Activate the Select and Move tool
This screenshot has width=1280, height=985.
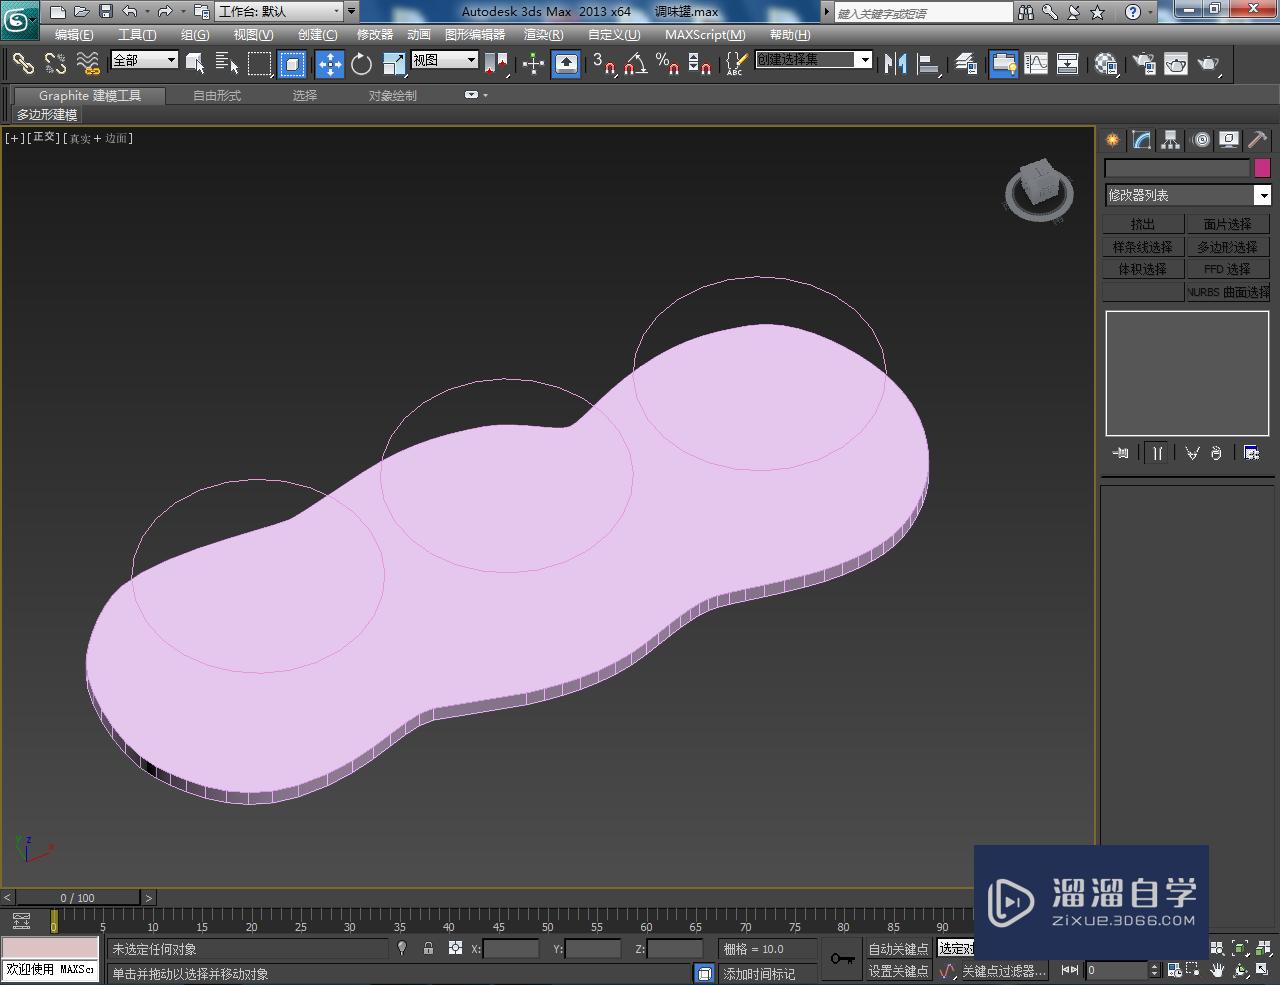click(329, 64)
